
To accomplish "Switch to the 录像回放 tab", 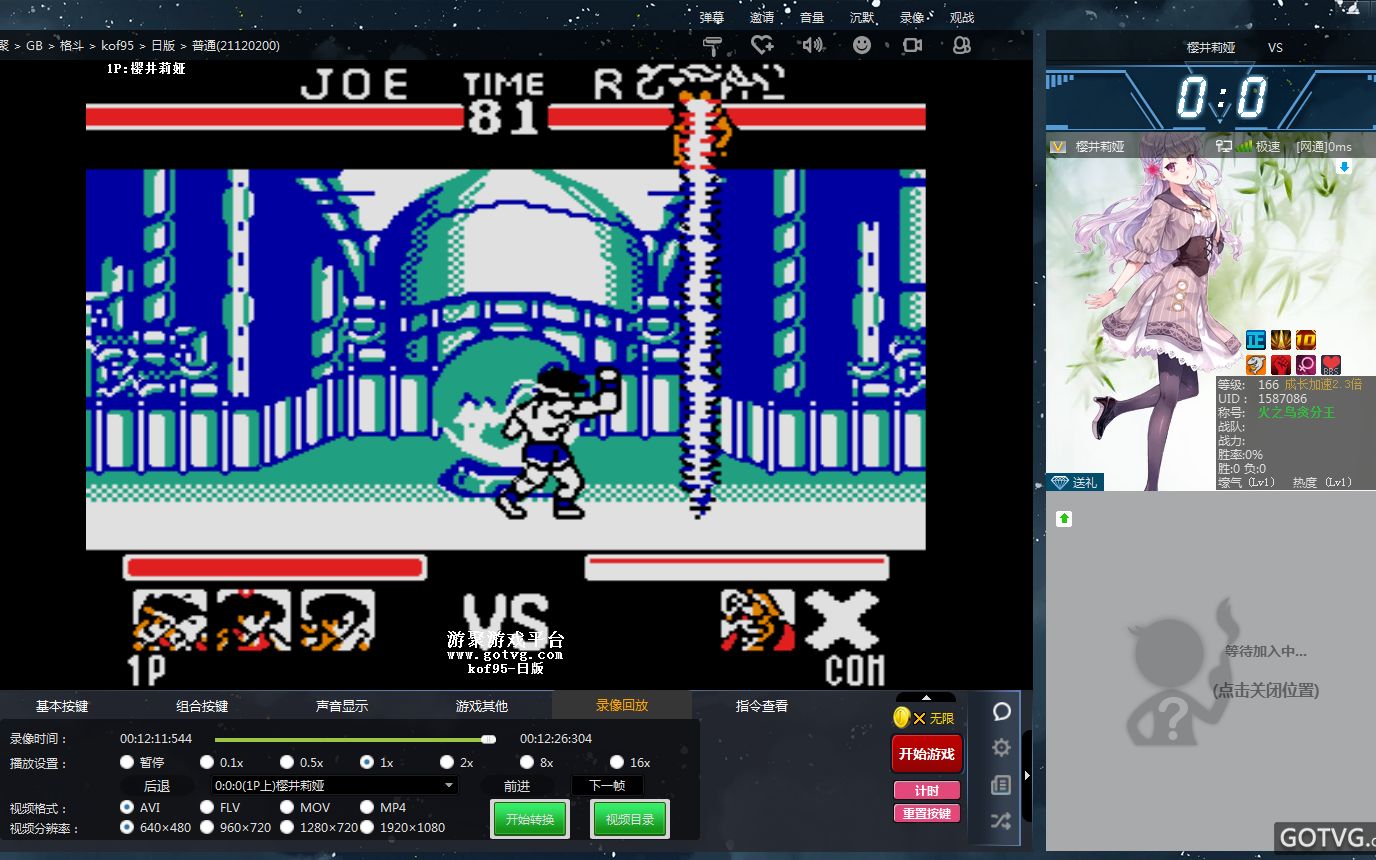I will coord(622,705).
